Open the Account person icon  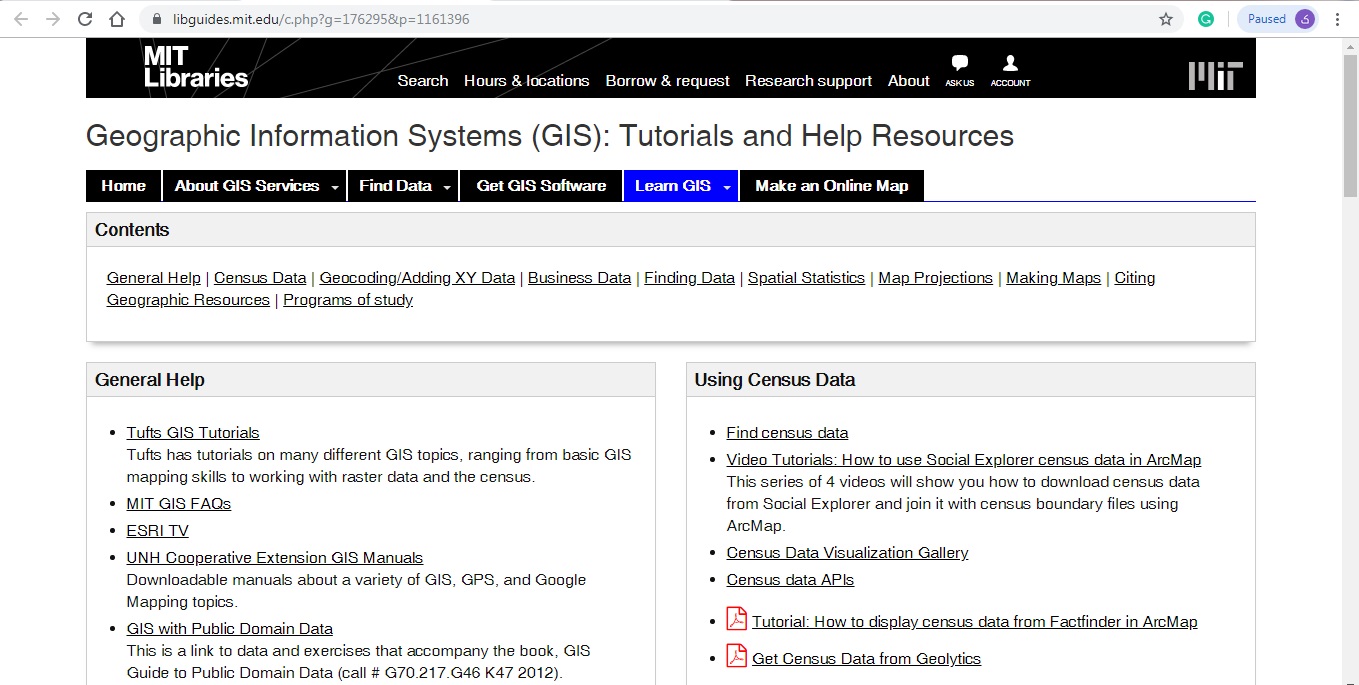pyautogui.click(x=1010, y=70)
